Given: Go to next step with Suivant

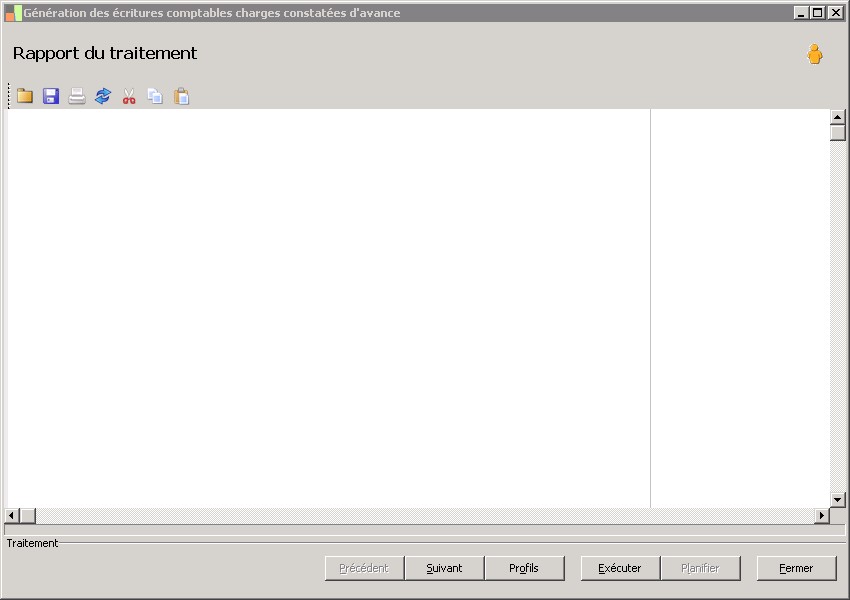Looking at the screenshot, I should (x=445, y=568).
